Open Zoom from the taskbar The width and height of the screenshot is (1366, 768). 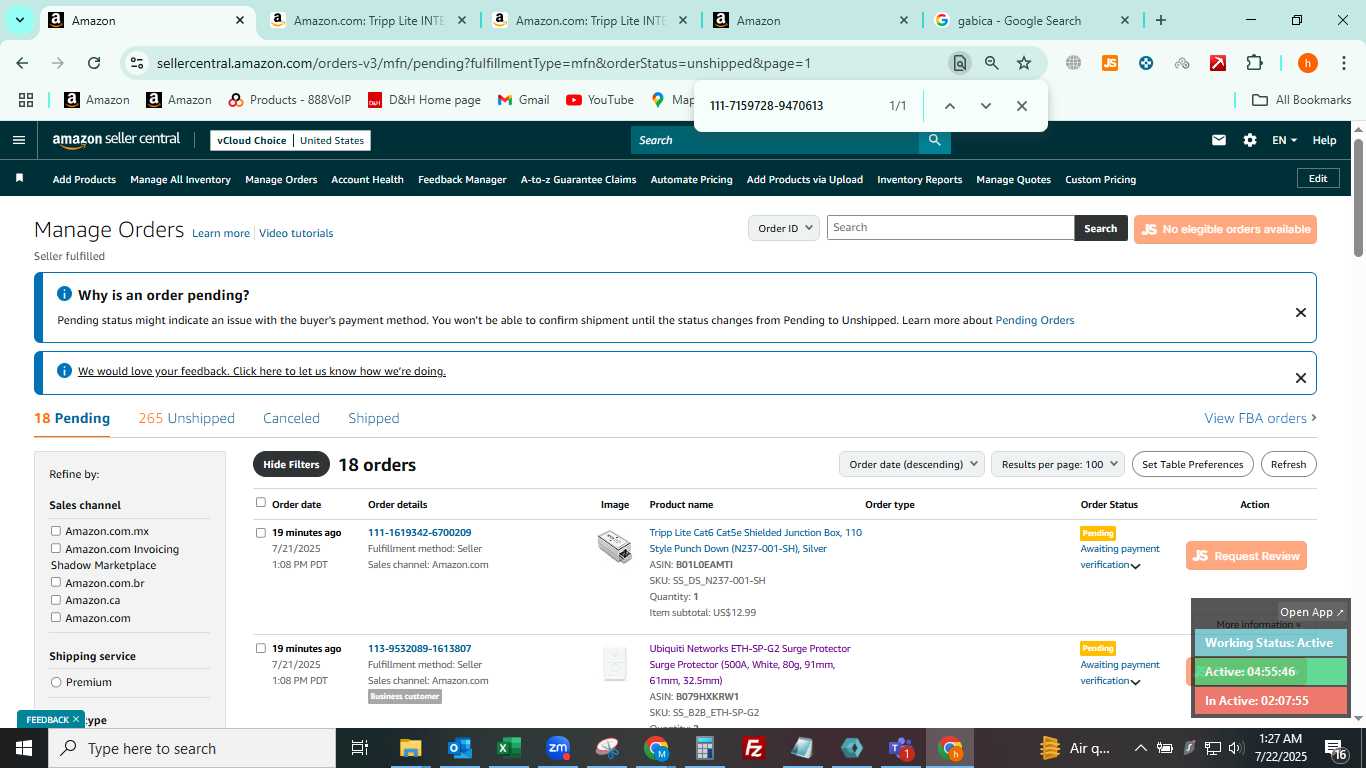click(x=558, y=748)
